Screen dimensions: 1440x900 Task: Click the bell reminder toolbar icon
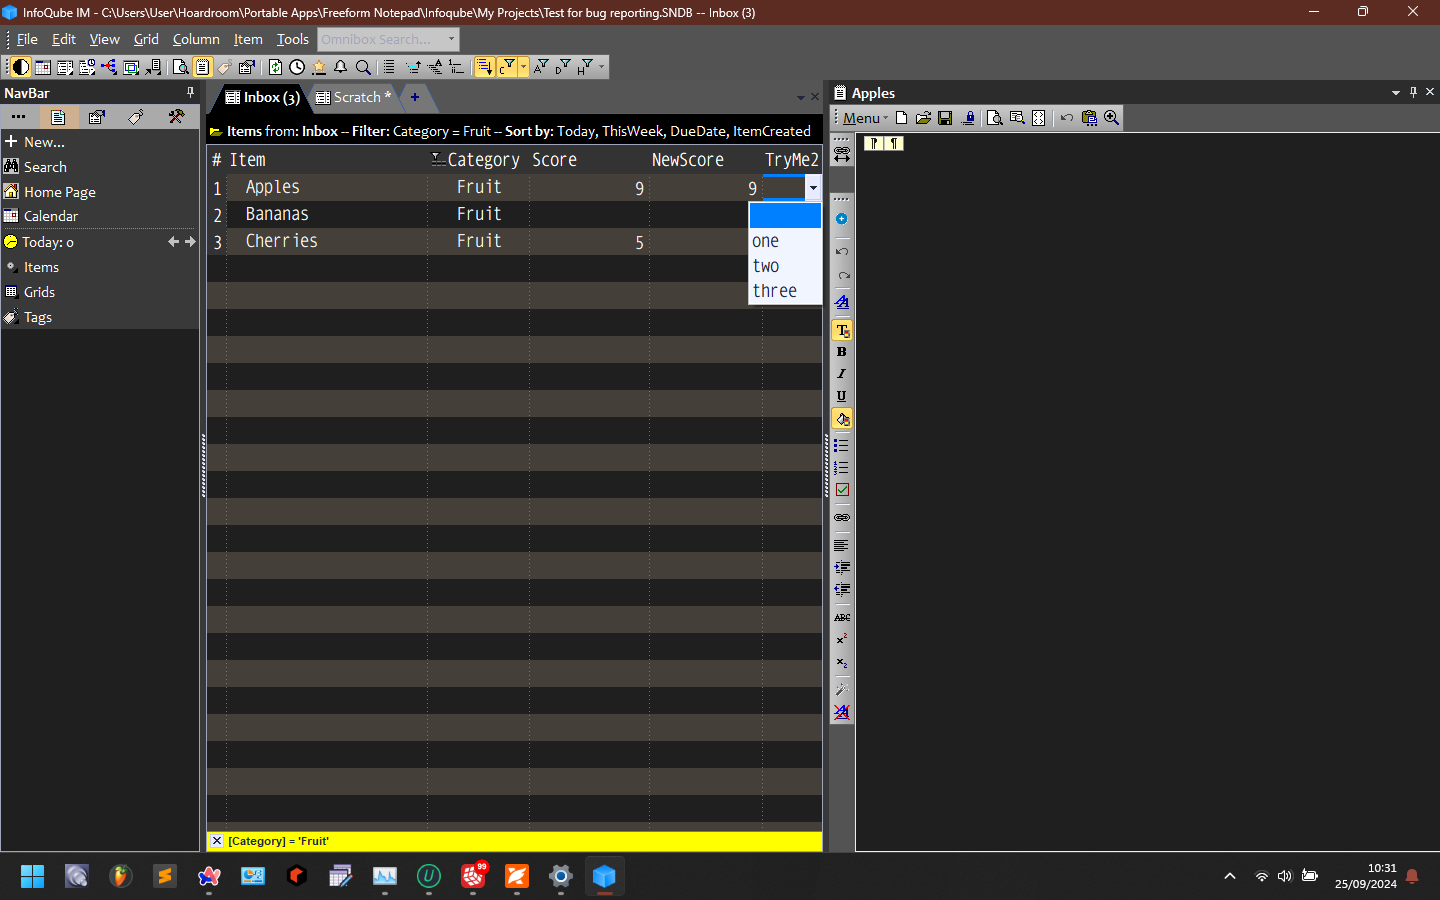tap(341, 67)
